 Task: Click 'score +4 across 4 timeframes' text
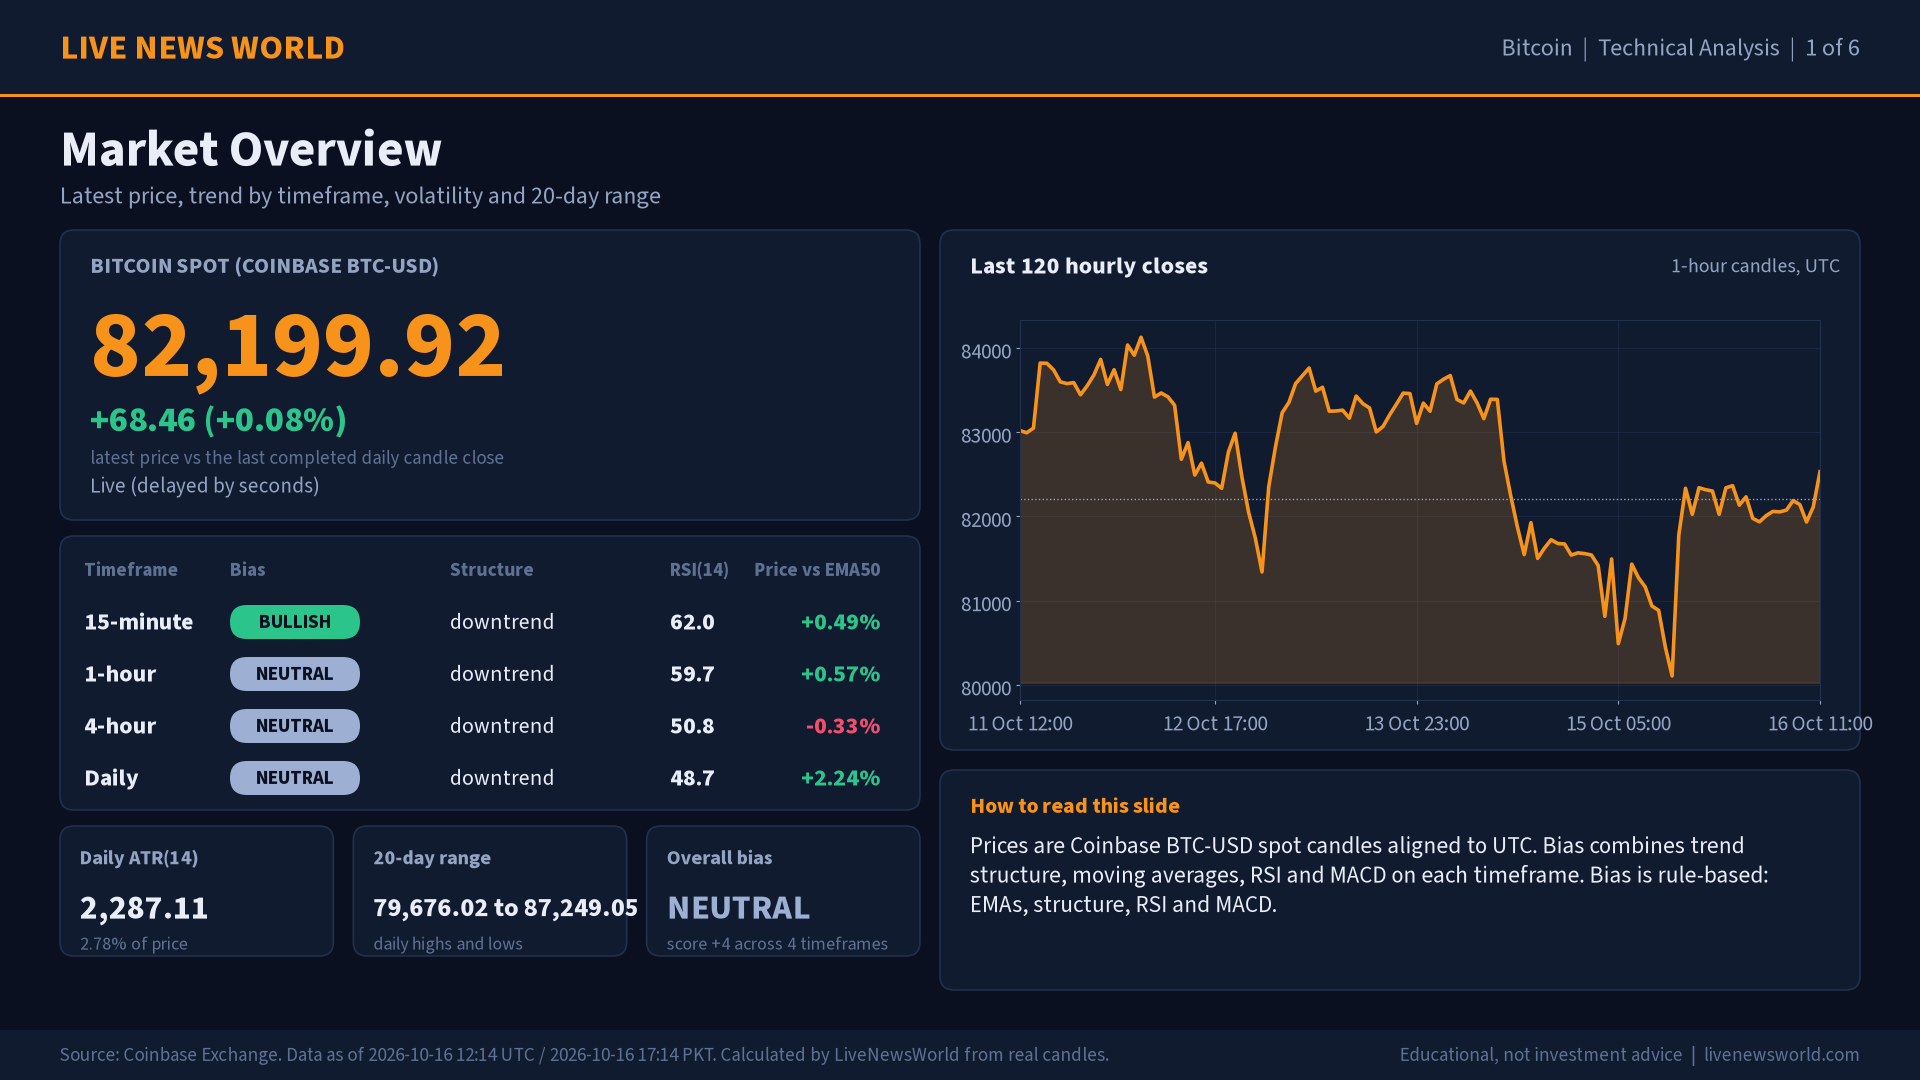777,944
